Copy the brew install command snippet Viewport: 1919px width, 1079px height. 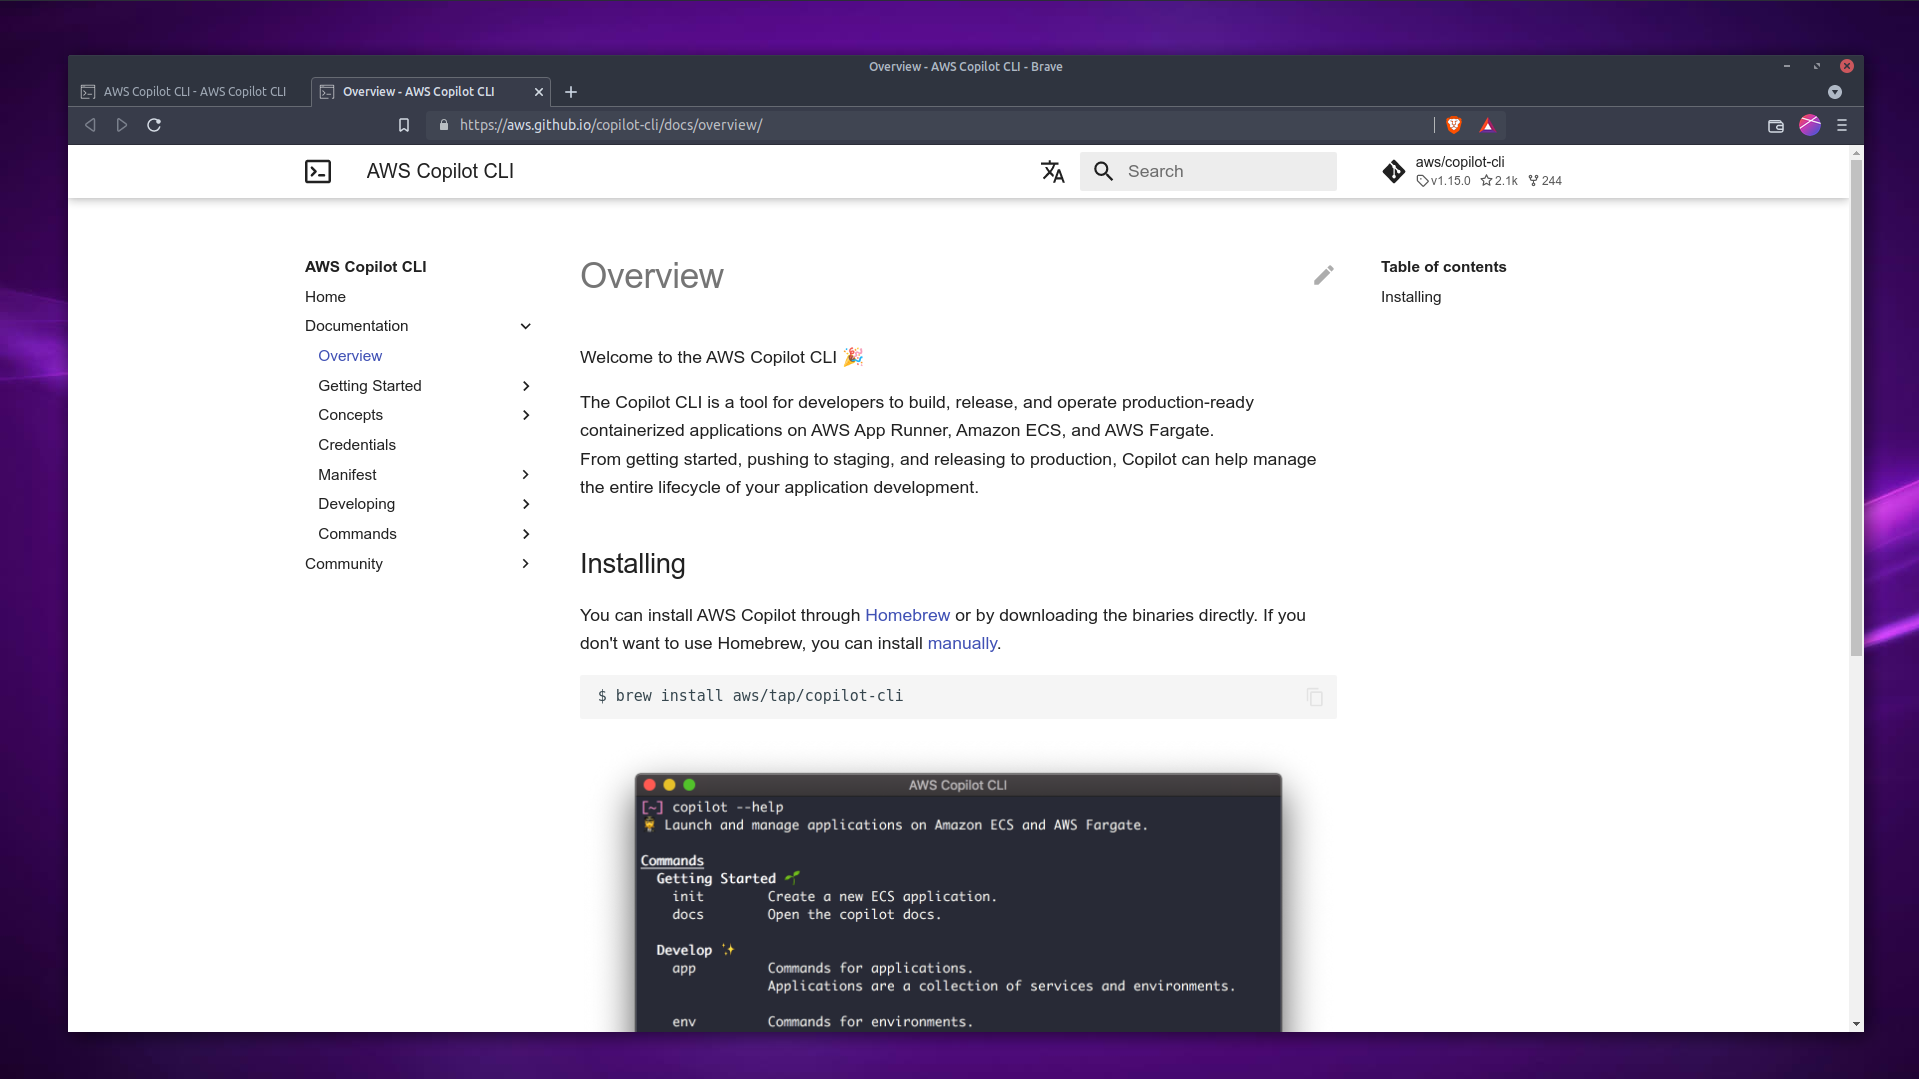(1313, 697)
